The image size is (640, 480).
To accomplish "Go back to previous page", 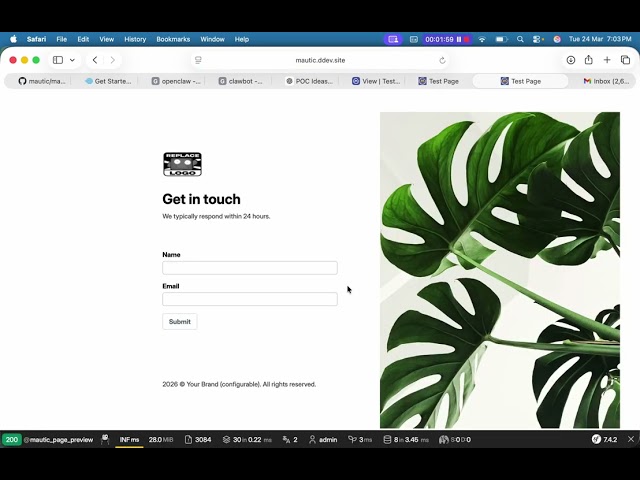I will [x=95, y=60].
